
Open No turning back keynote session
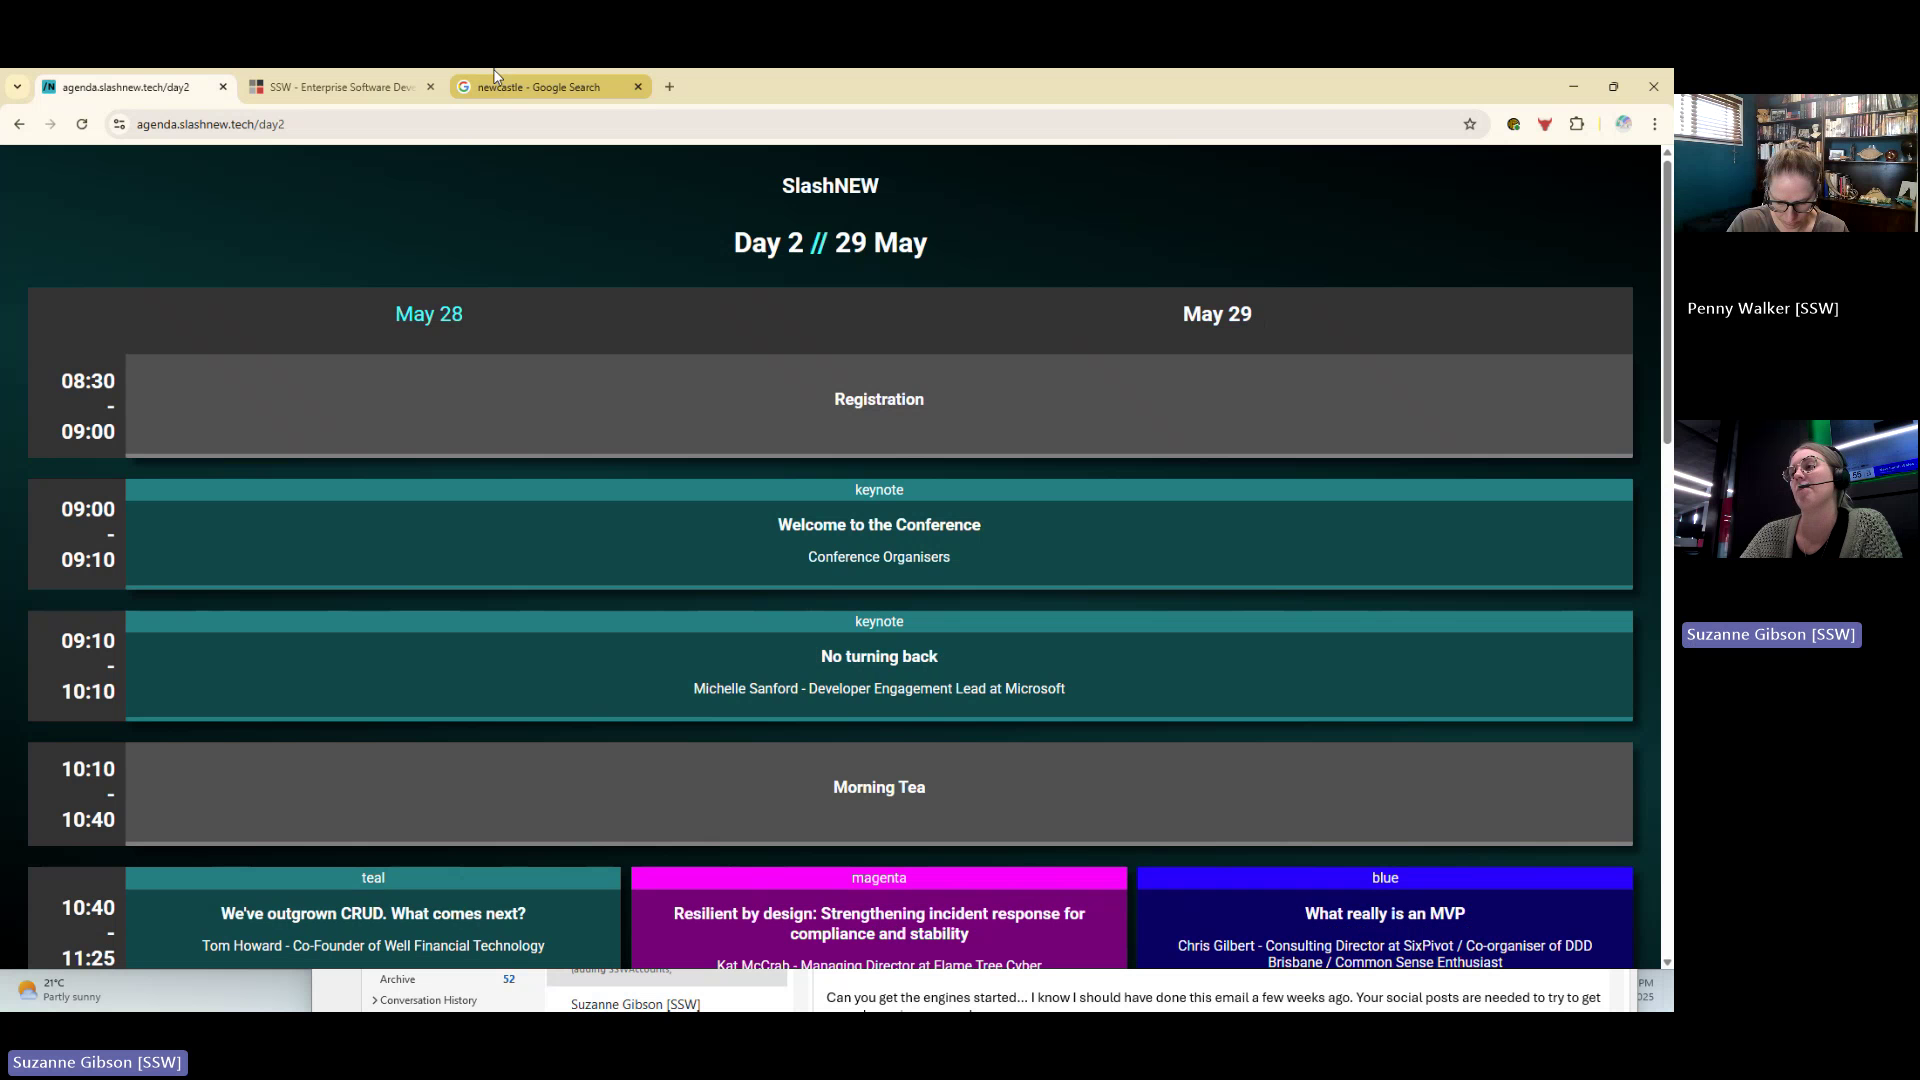879,666
